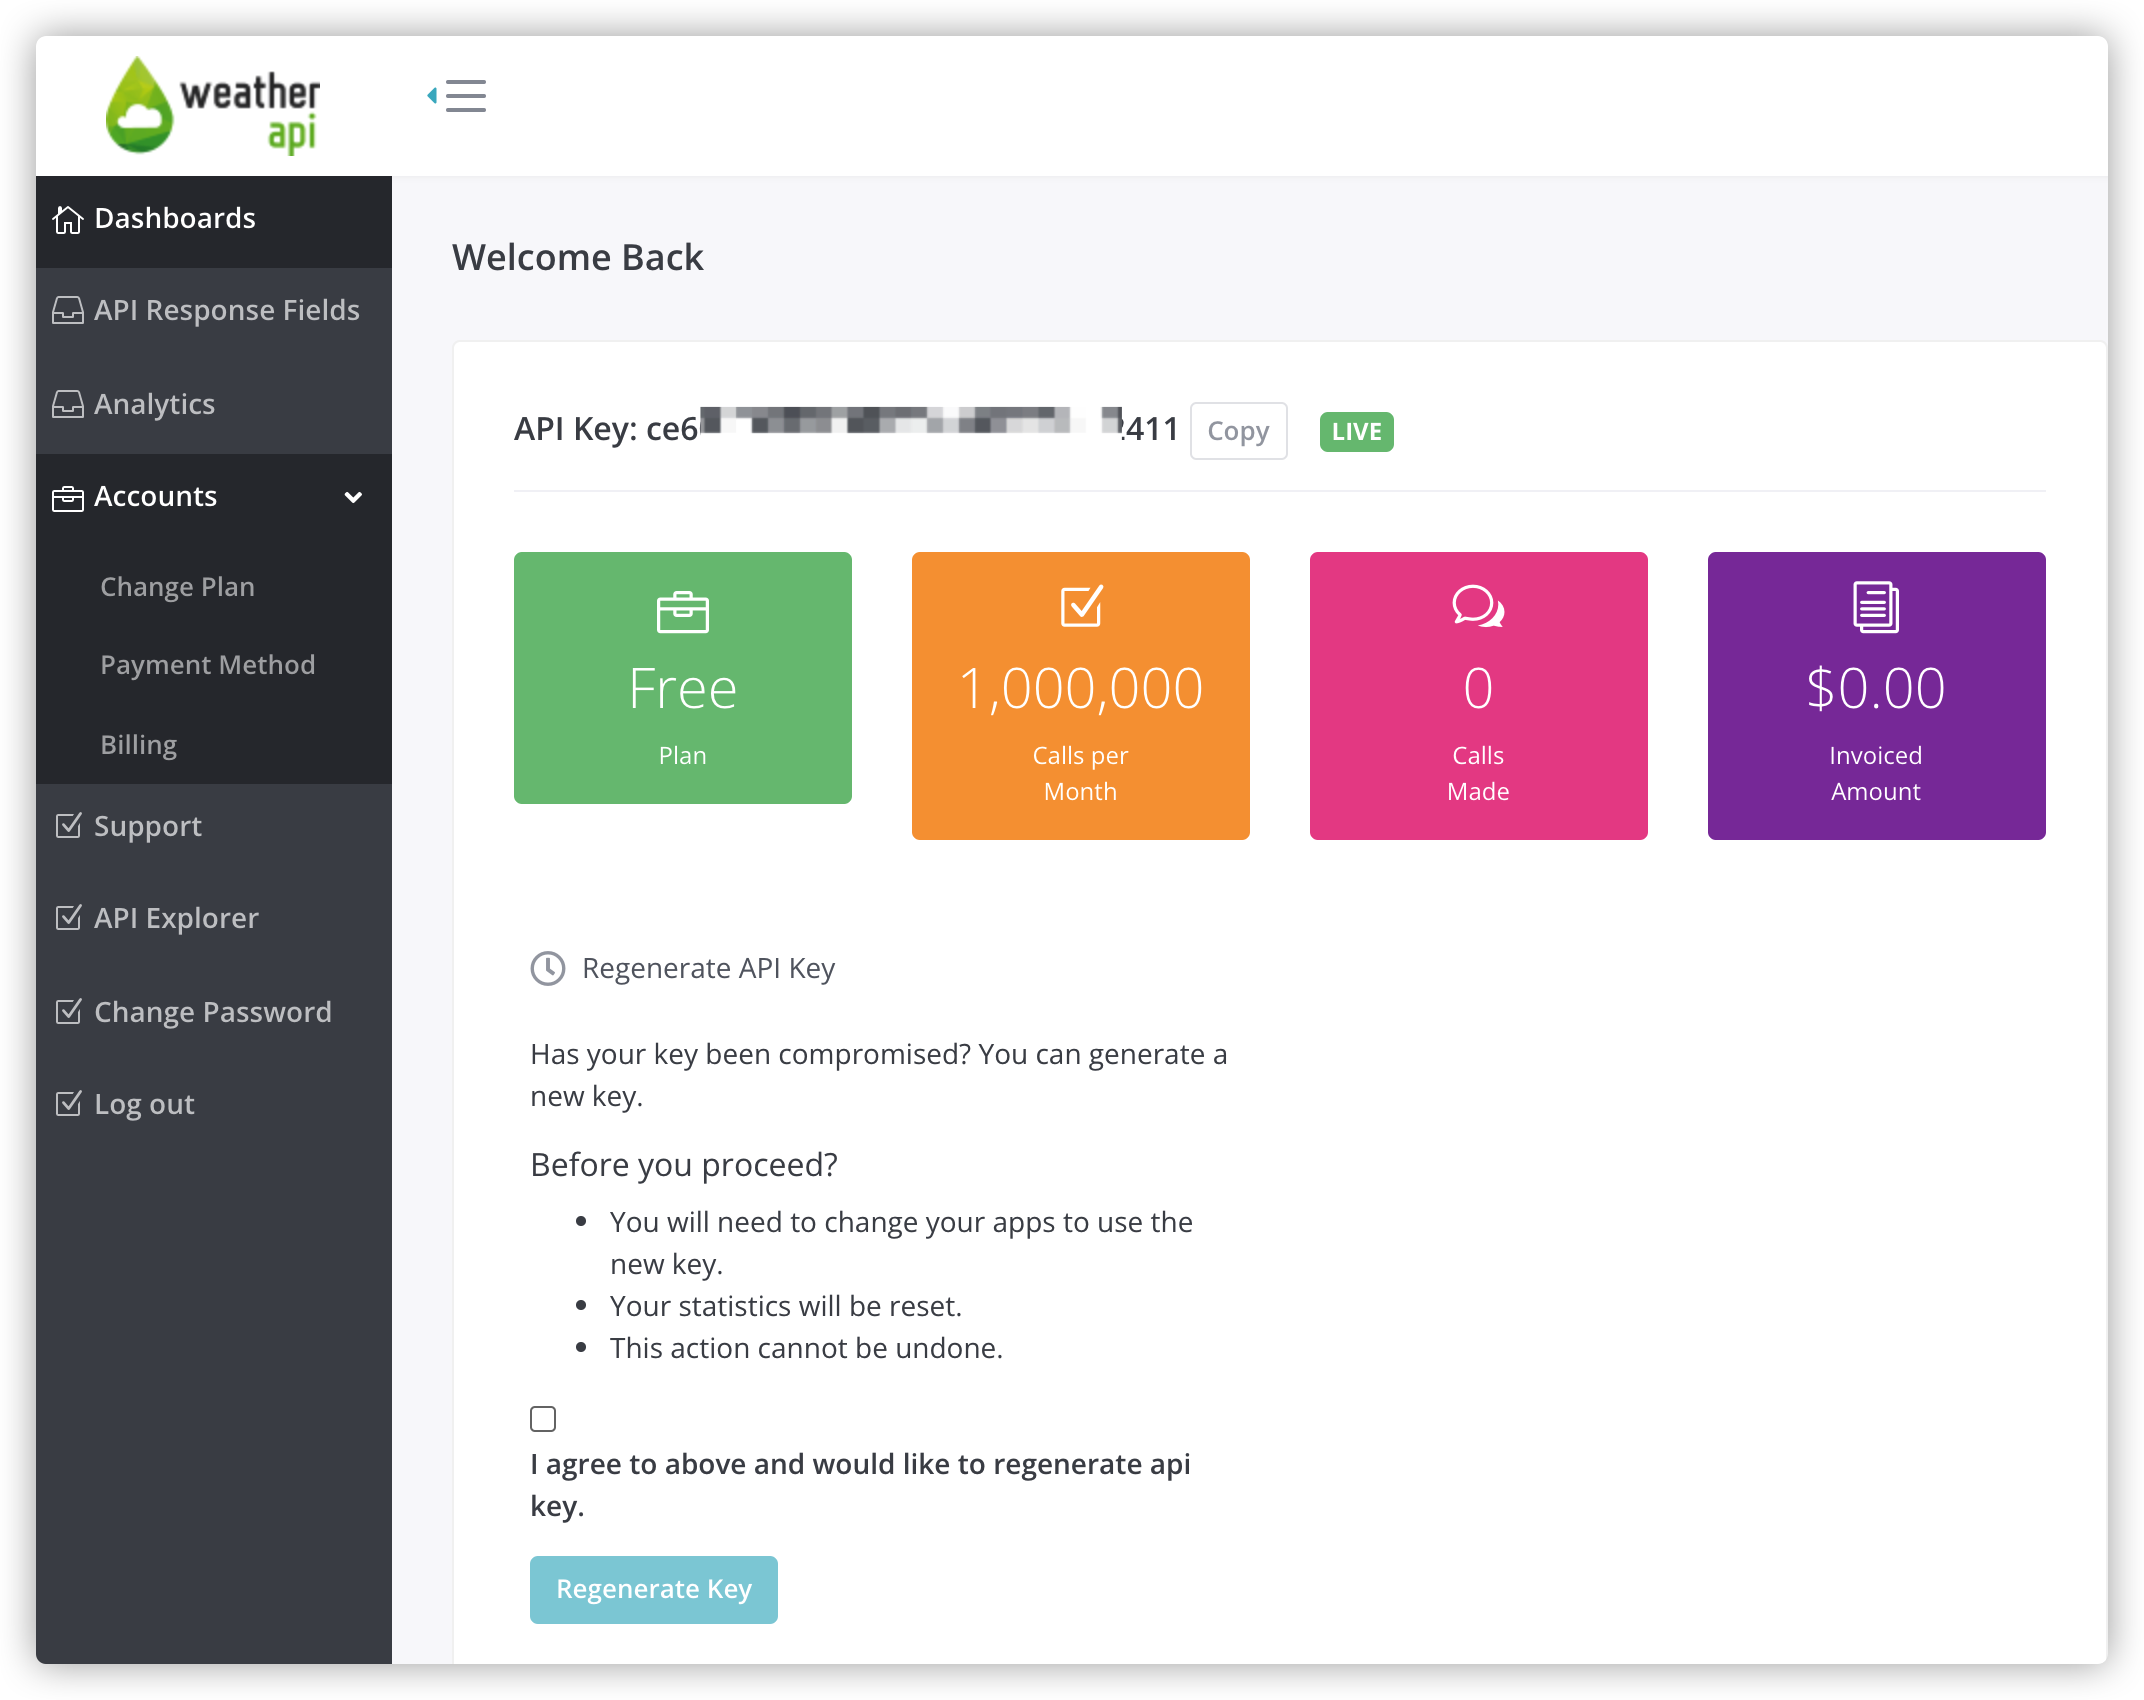Viewport: 2144px width, 1700px height.
Task: Collapse the Accounts menu chevron
Action: tap(353, 497)
